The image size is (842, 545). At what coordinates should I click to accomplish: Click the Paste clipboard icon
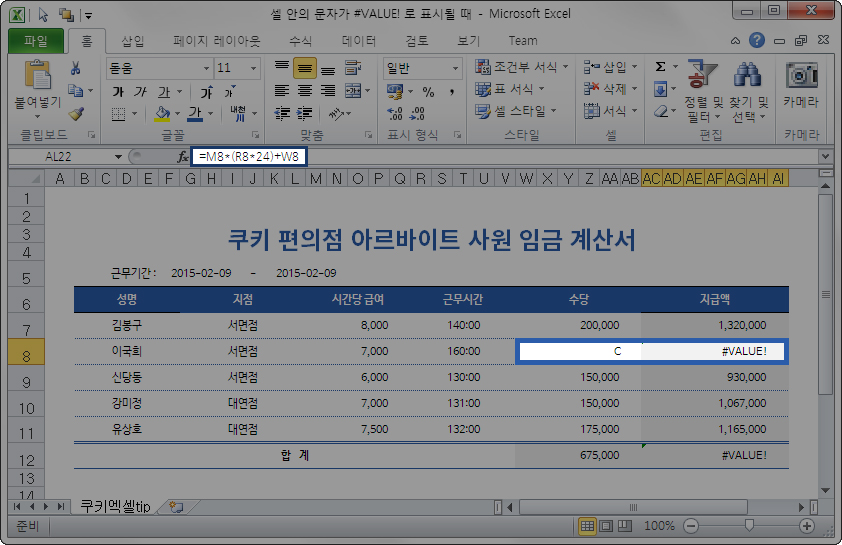pos(37,75)
